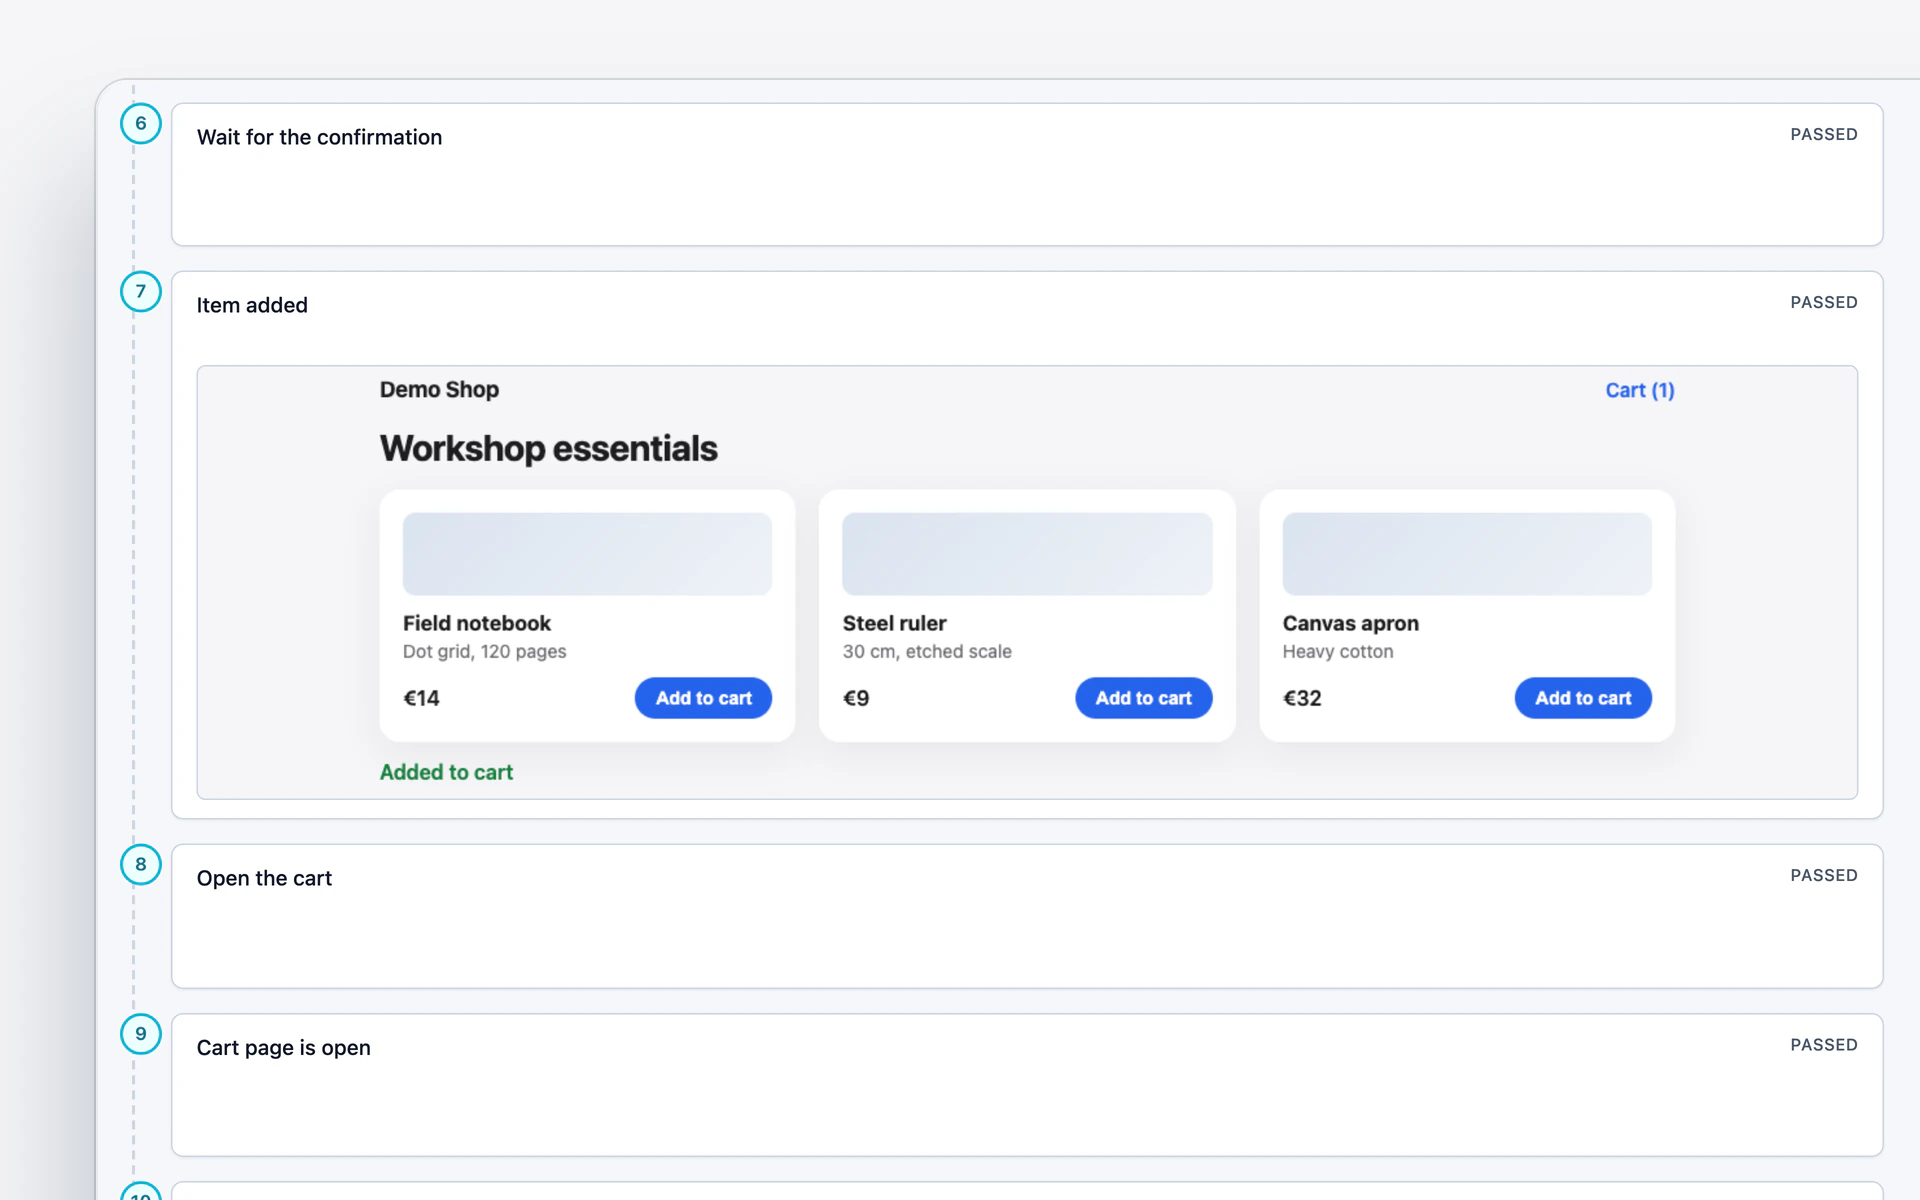
Task: Click the Canvas apron product name
Action: pos(1350,623)
